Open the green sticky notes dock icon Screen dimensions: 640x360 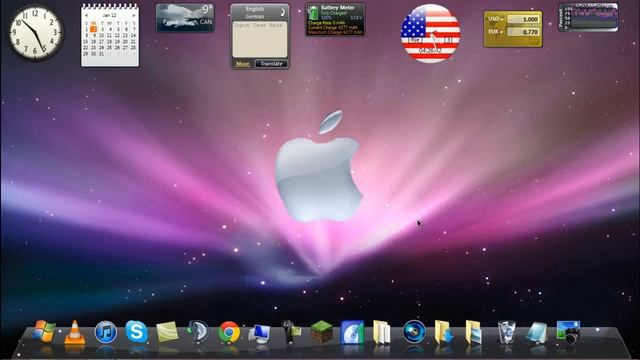pyautogui.click(x=167, y=332)
